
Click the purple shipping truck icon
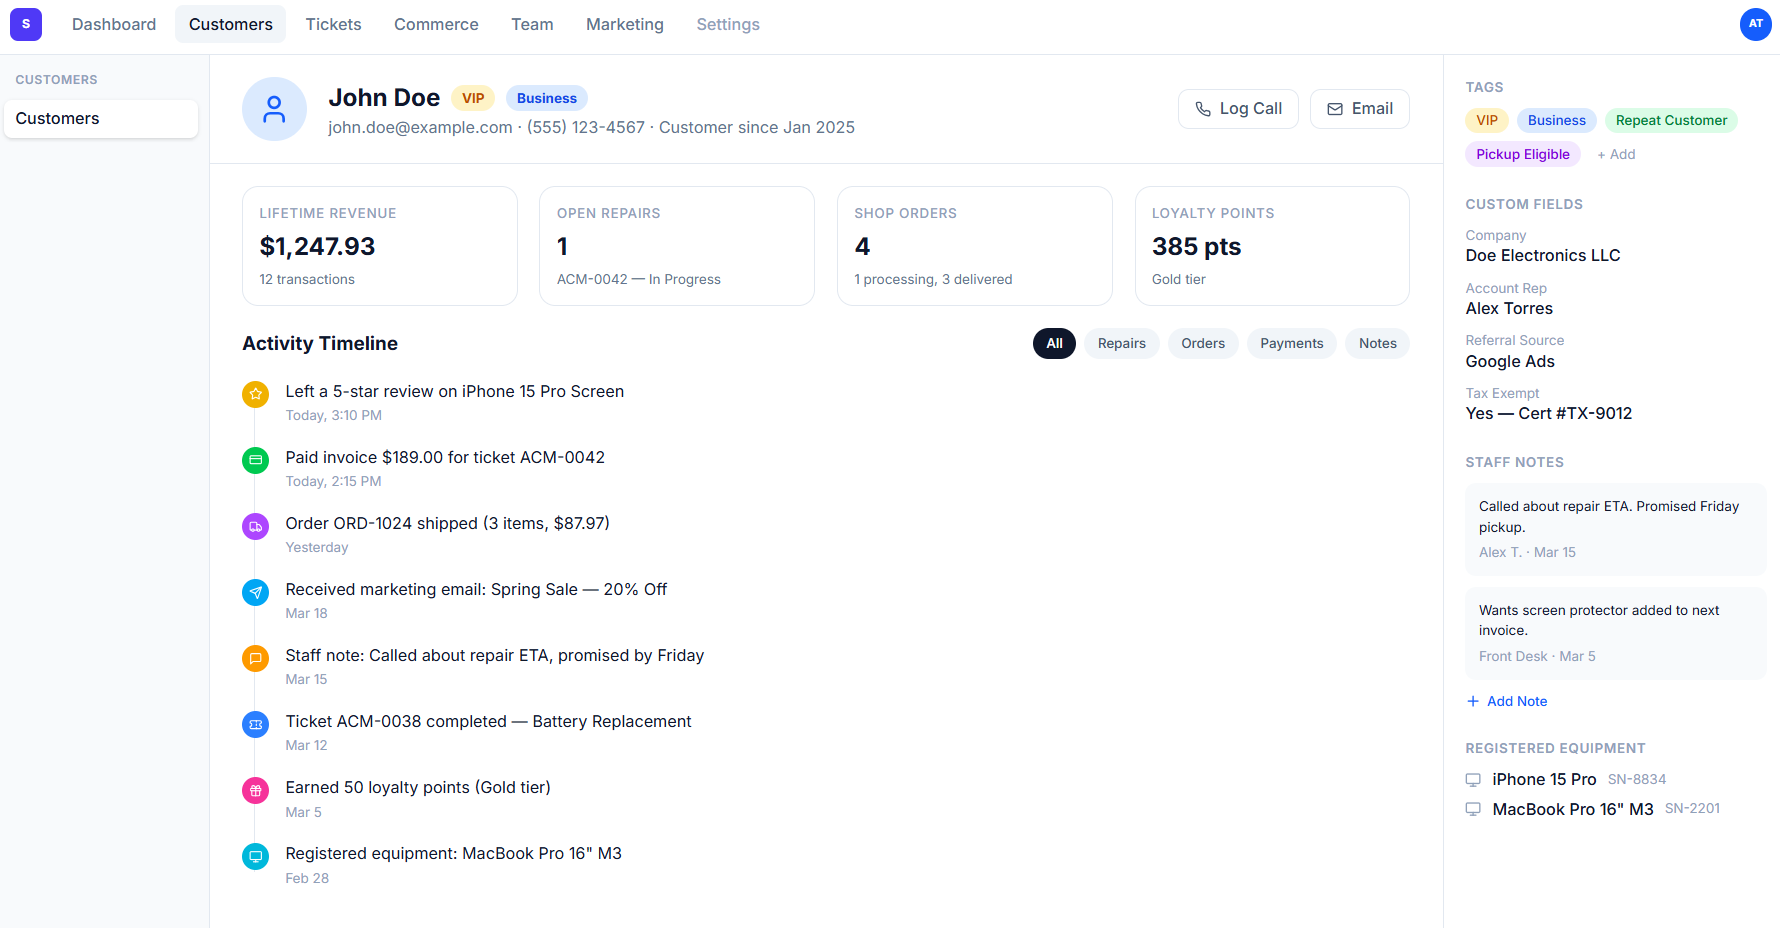[x=256, y=526]
